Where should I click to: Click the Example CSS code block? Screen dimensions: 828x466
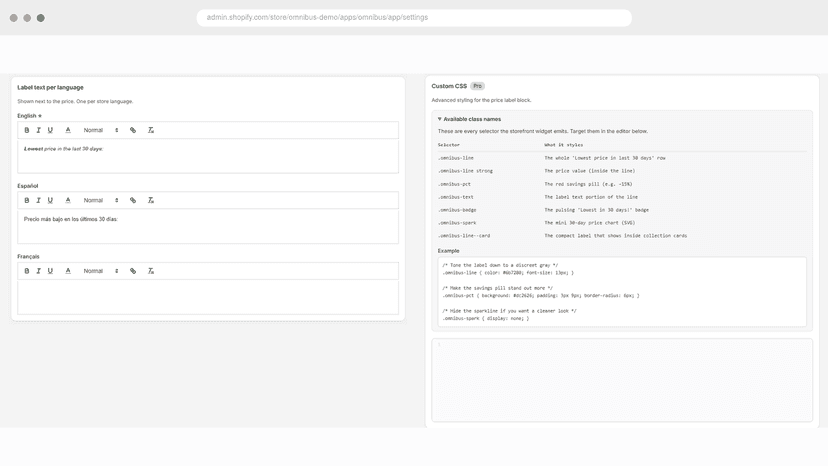[x=622, y=292]
